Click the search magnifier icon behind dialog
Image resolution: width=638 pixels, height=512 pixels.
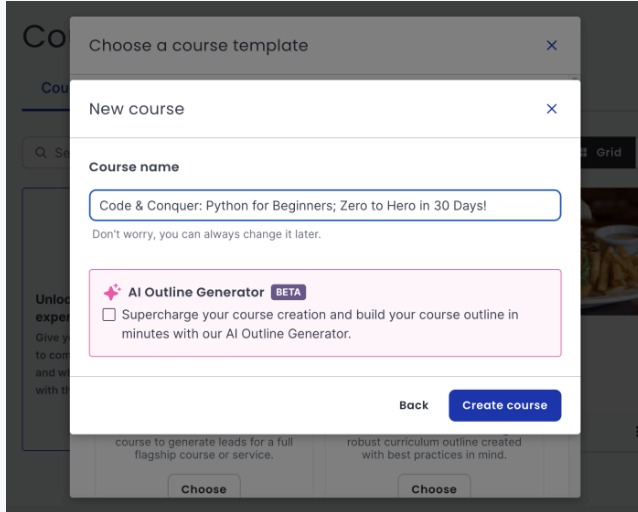point(41,153)
